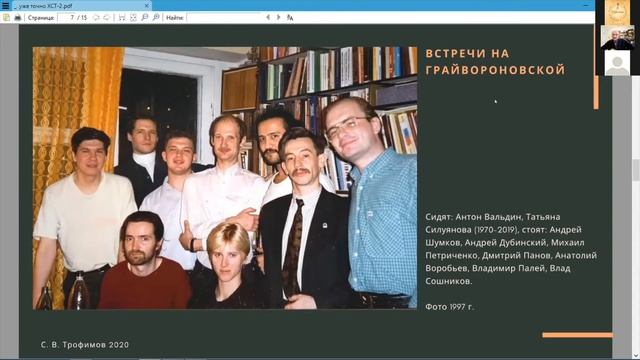
Task: Click the 'Страница:' label in toolbar
Action: [41, 18]
